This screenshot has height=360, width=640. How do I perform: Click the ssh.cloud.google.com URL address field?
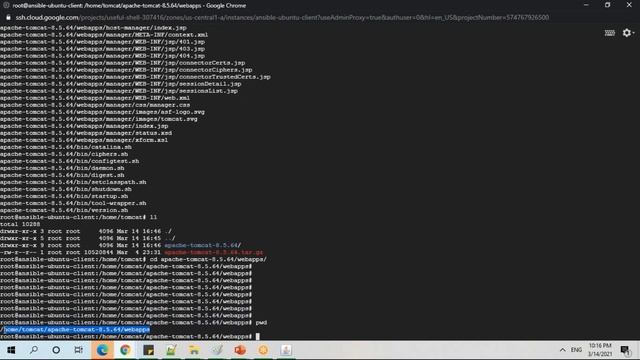click(x=282, y=18)
